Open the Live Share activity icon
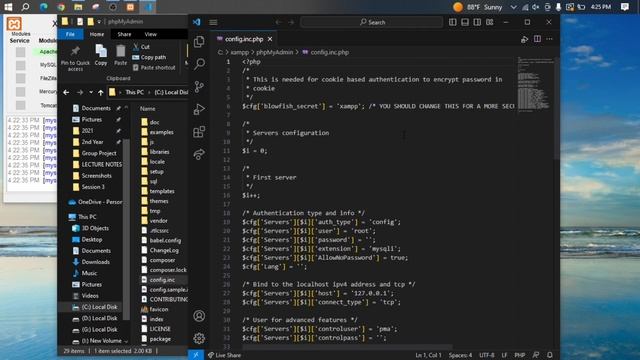Viewport: 640px width, 360px height. 199,154
